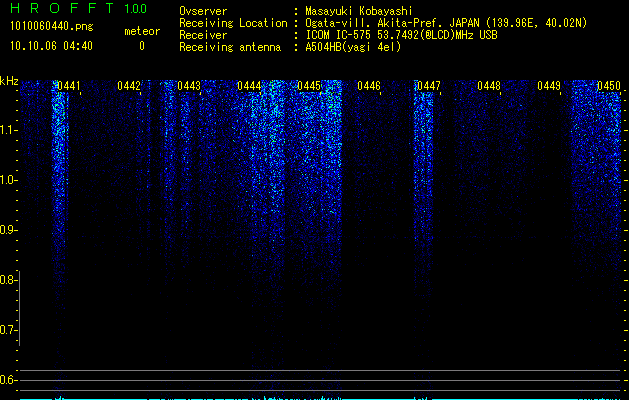Click the 0.6 frequency axis label
Viewport: 629px width, 400px height.
pos(7,380)
